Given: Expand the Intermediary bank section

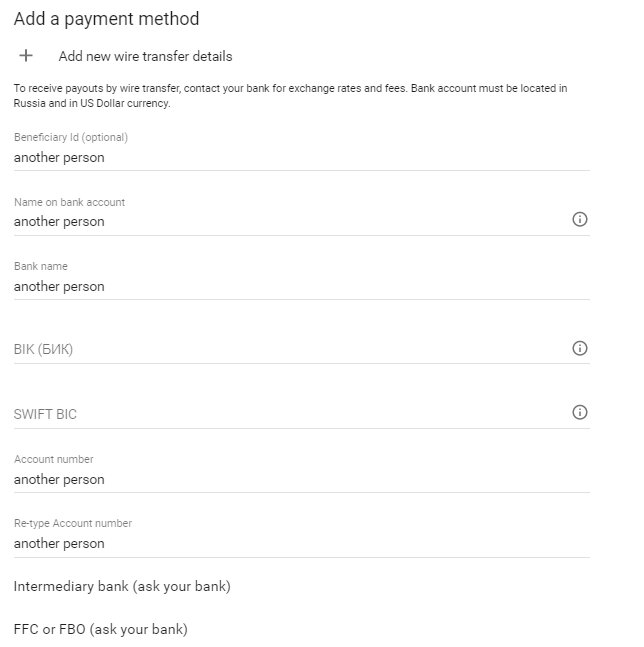Looking at the screenshot, I should coord(122,586).
